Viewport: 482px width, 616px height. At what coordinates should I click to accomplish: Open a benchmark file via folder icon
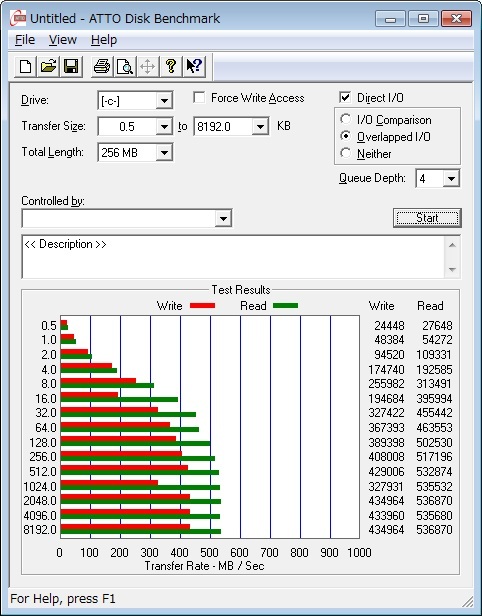point(48,66)
